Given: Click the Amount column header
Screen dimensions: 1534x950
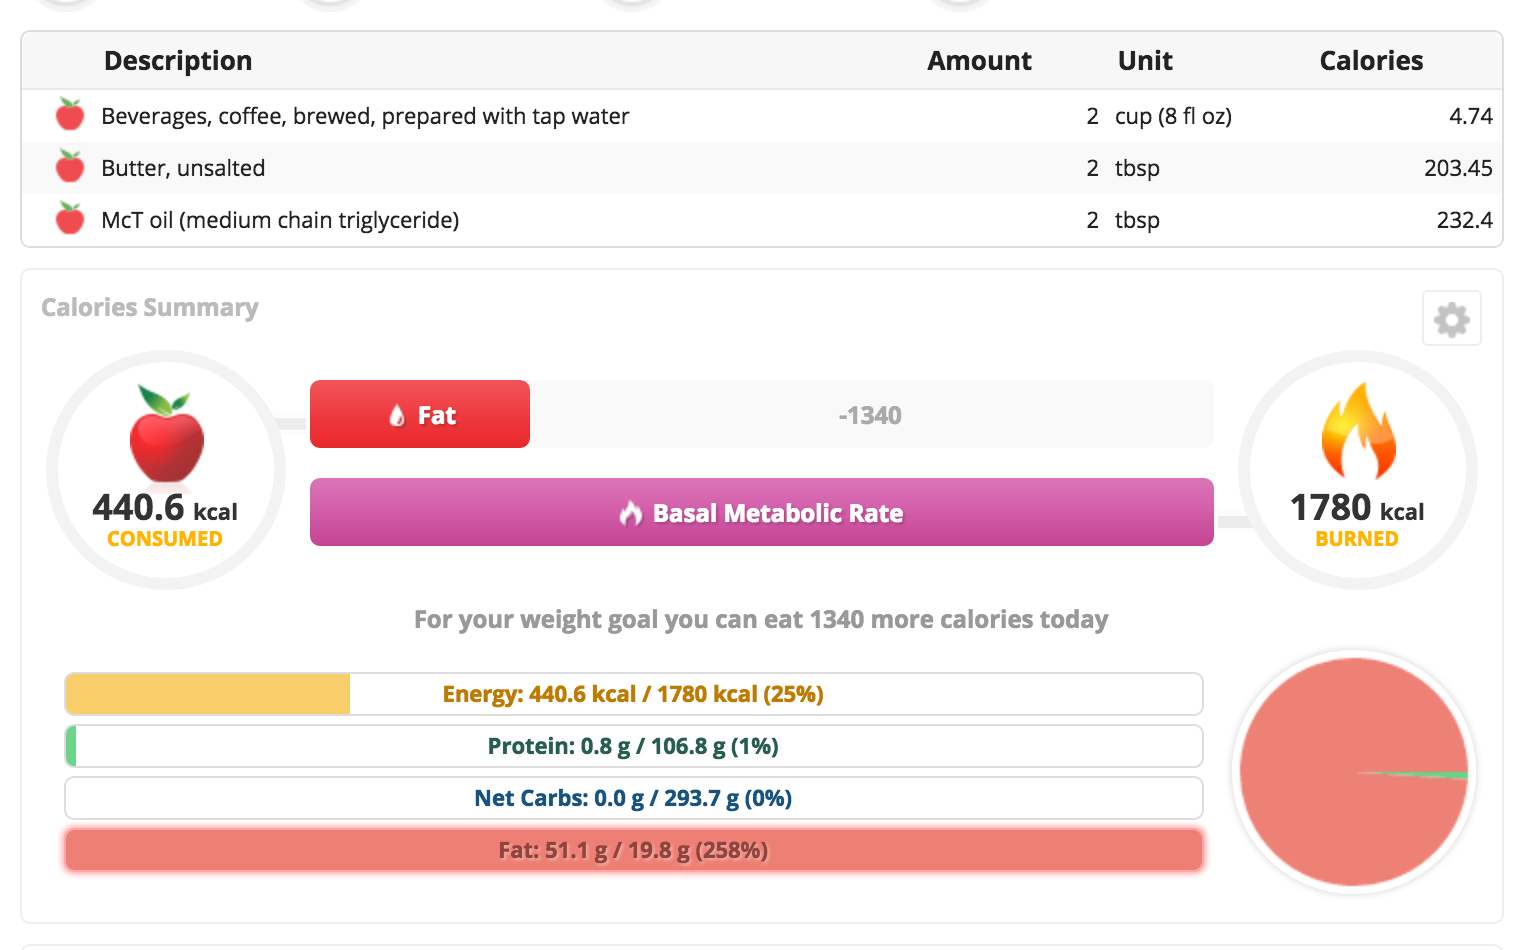Looking at the screenshot, I should tap(979, 61).
